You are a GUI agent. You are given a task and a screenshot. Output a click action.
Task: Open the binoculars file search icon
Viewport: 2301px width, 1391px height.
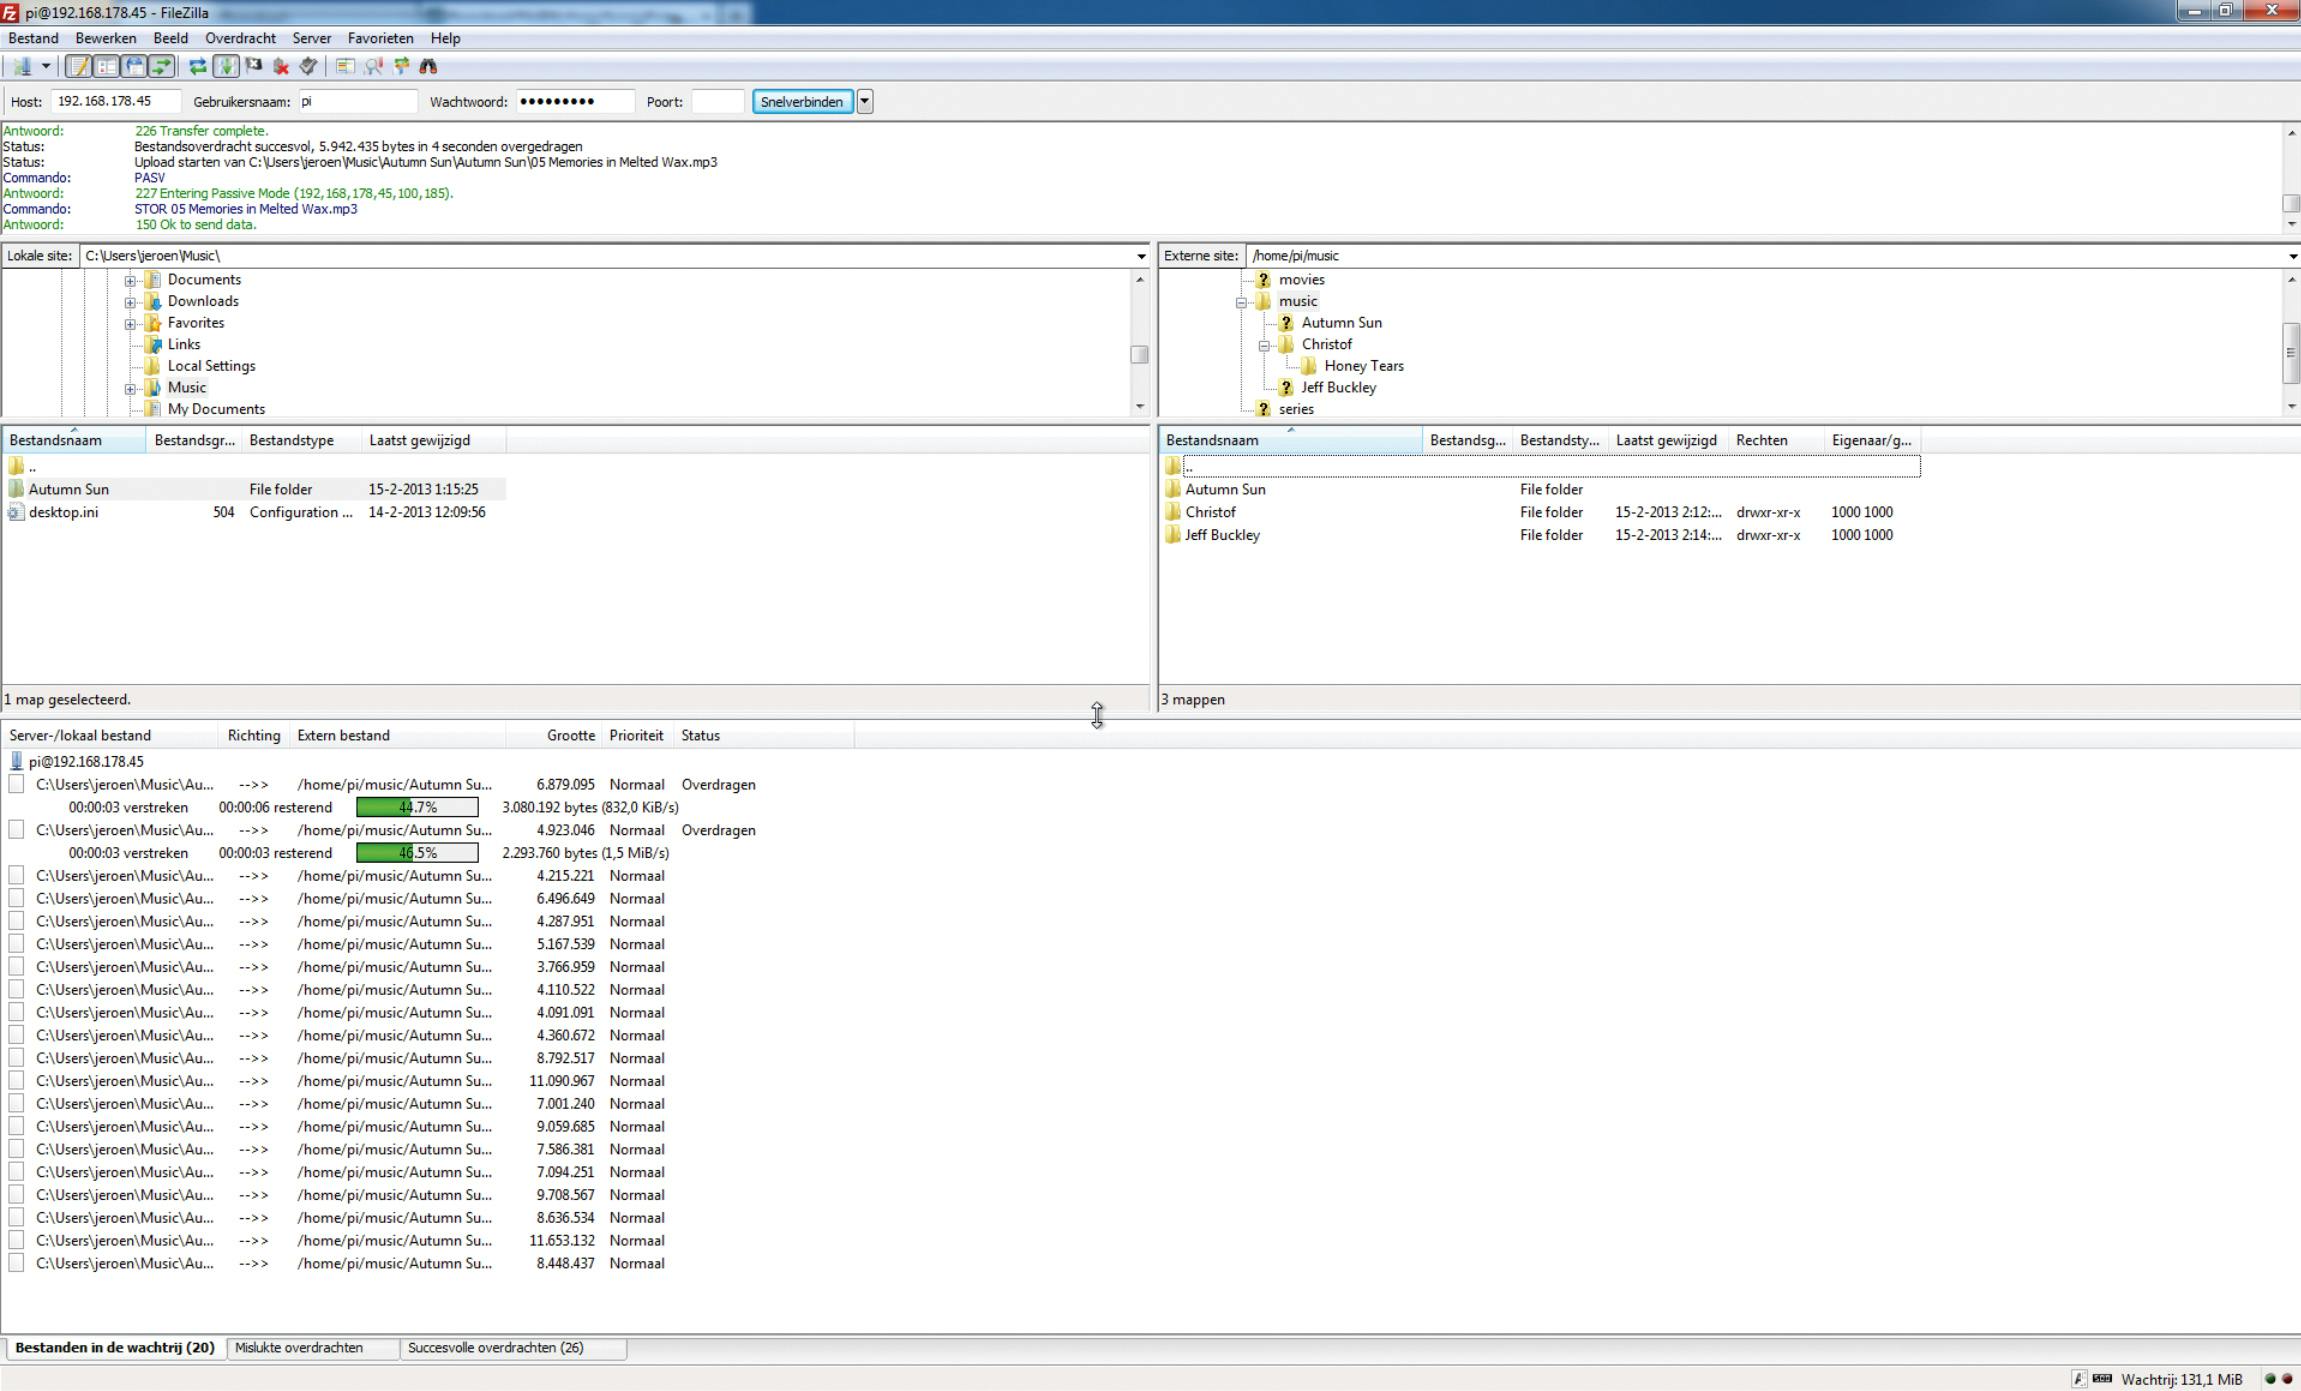[428, 66]
